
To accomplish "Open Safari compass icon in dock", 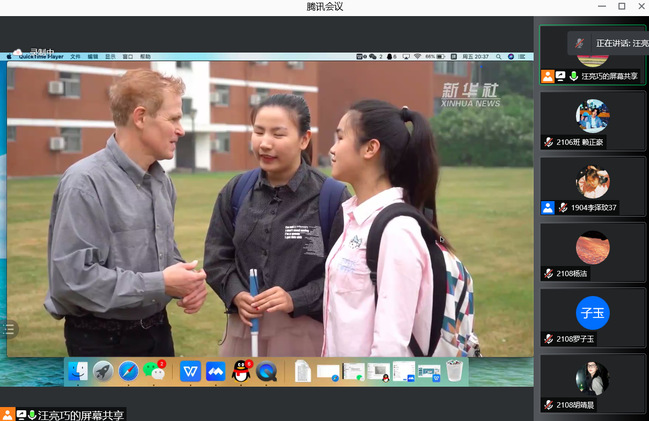I will [129, 371].
